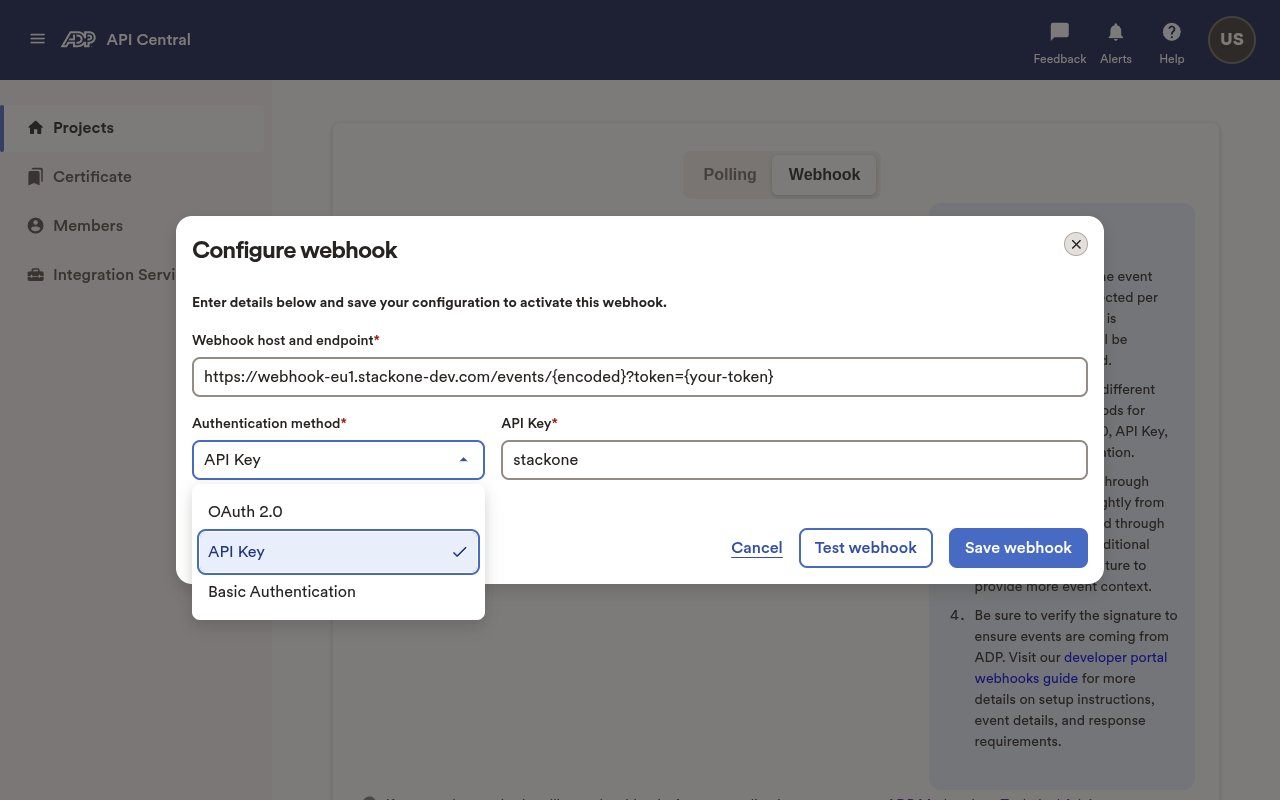Click the API Key checkmark icon
Screen dimensions: 1280x800
click(x=460, y=552)
